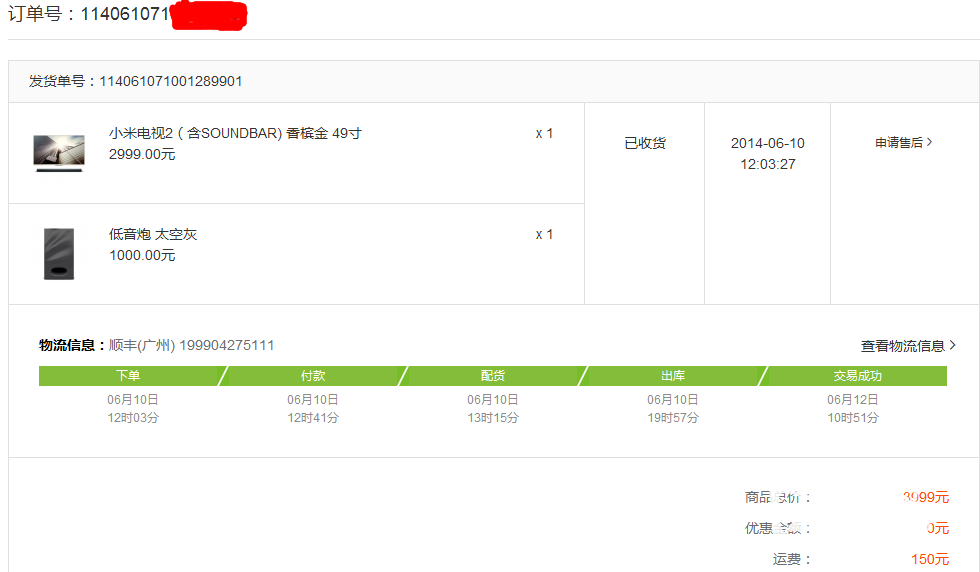Click the 已收货 status text
Screen dimensions: 980x572
click(x=645, y=143)
